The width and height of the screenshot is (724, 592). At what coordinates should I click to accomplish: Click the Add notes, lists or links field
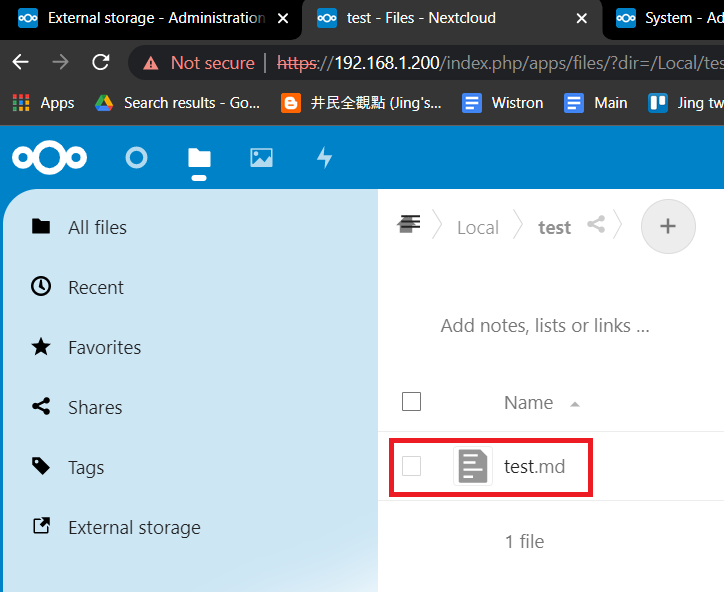(545, 326)
